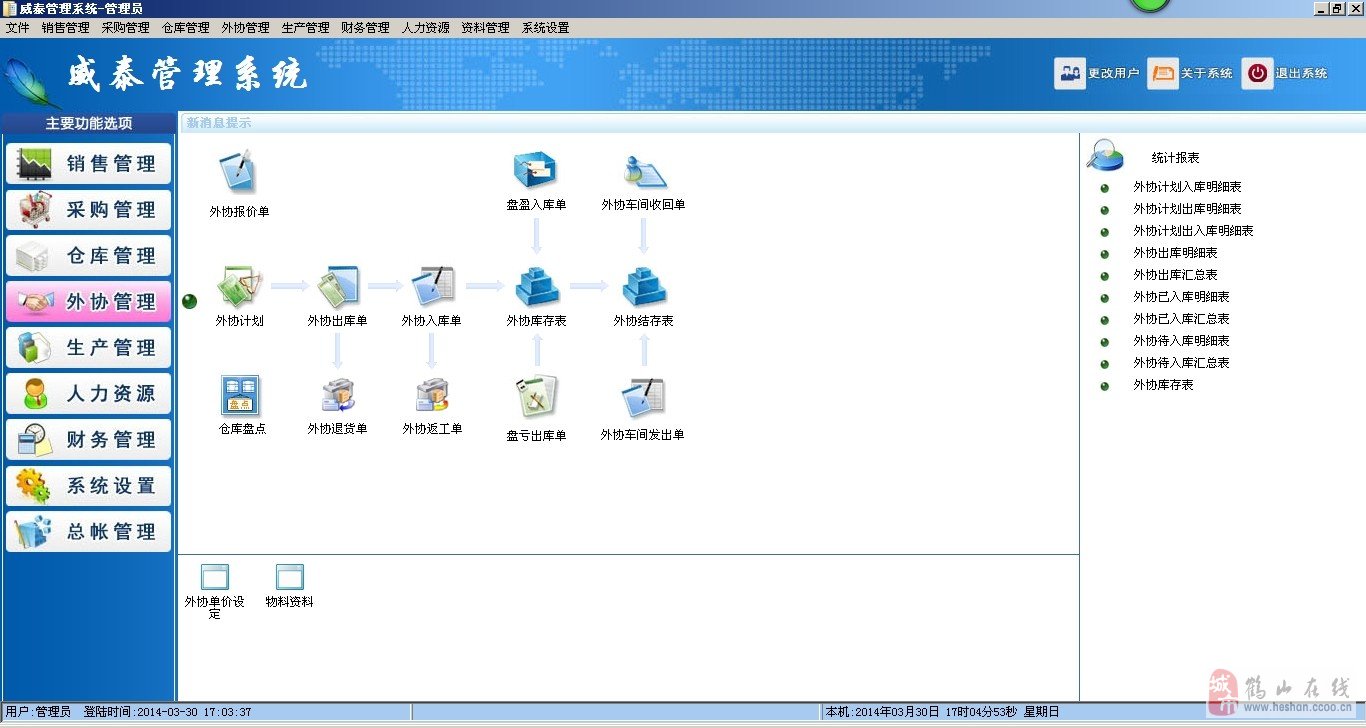The width and height of the screenshot is (1366, 728).
Task: Select 生产管理 in the left sidebar
Action: coord(88,348)
